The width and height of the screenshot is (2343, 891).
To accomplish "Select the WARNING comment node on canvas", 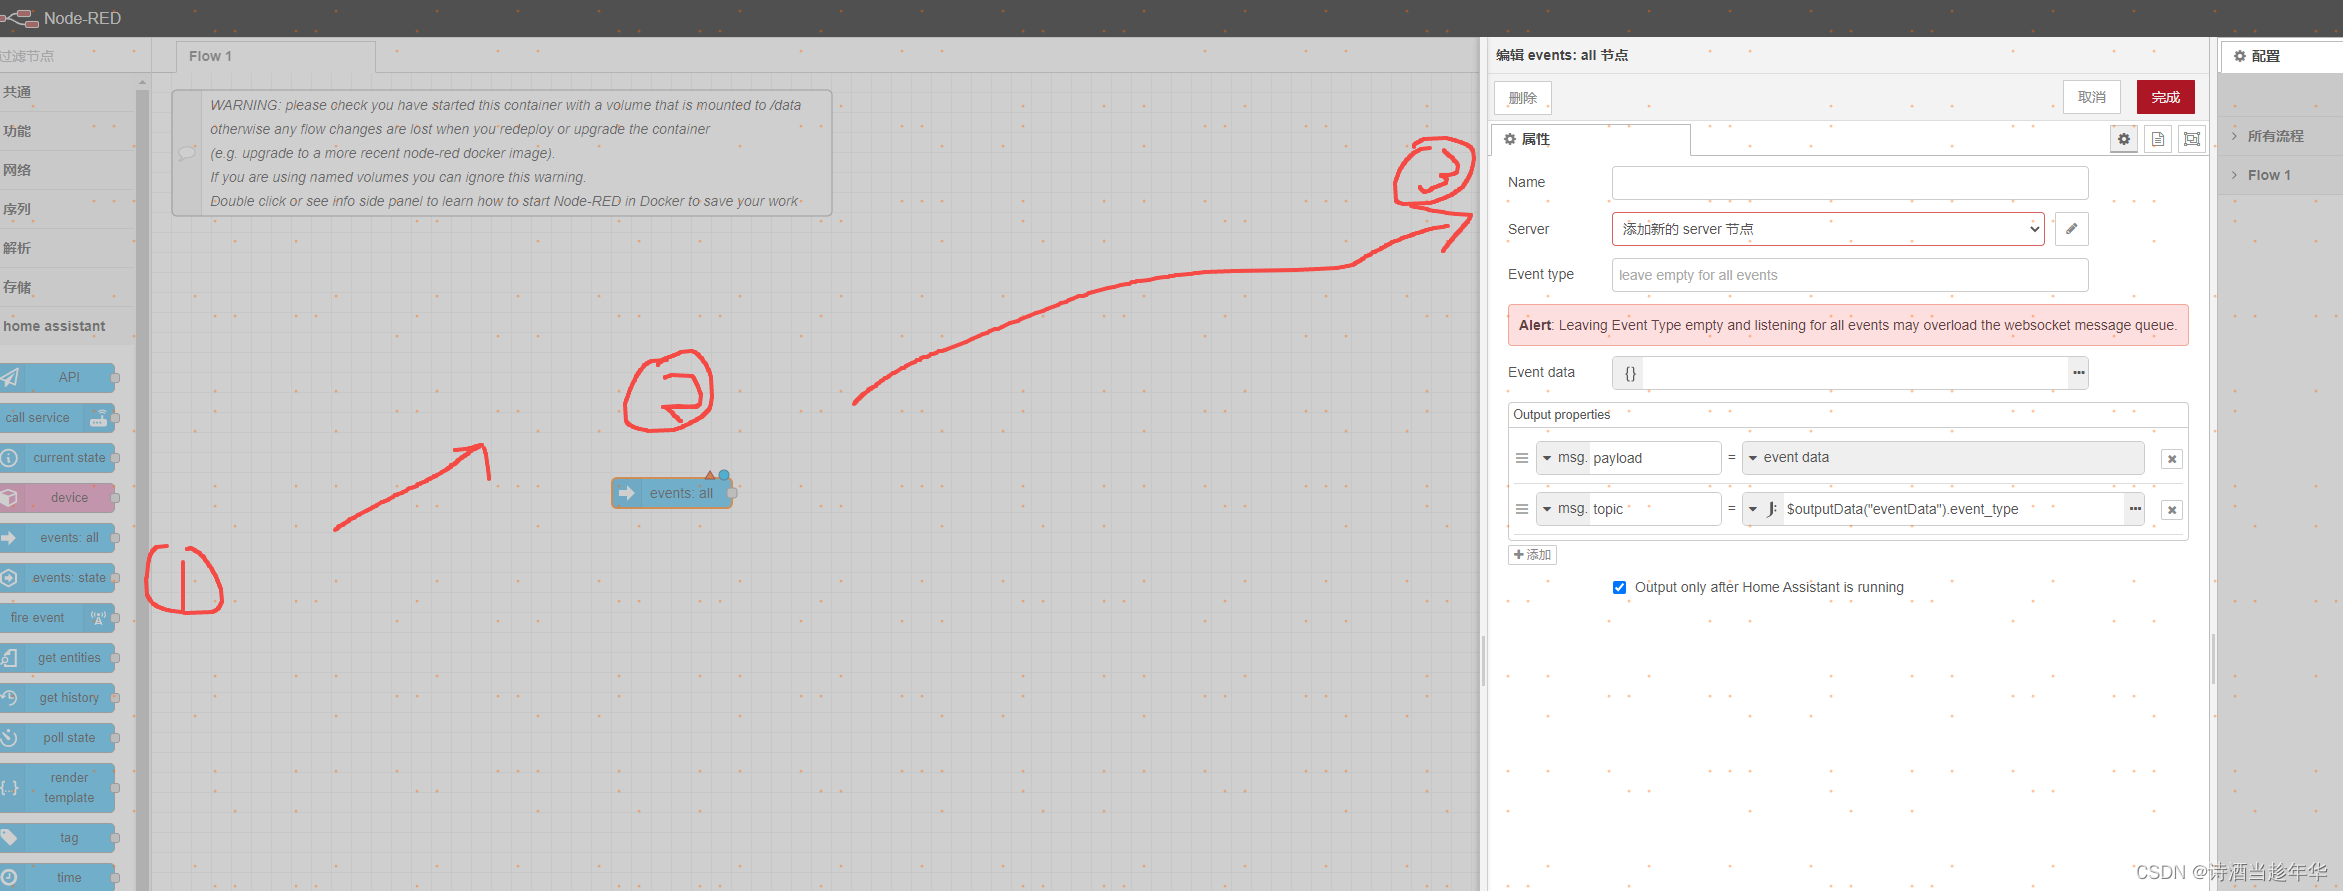I will tap(502, 153).
